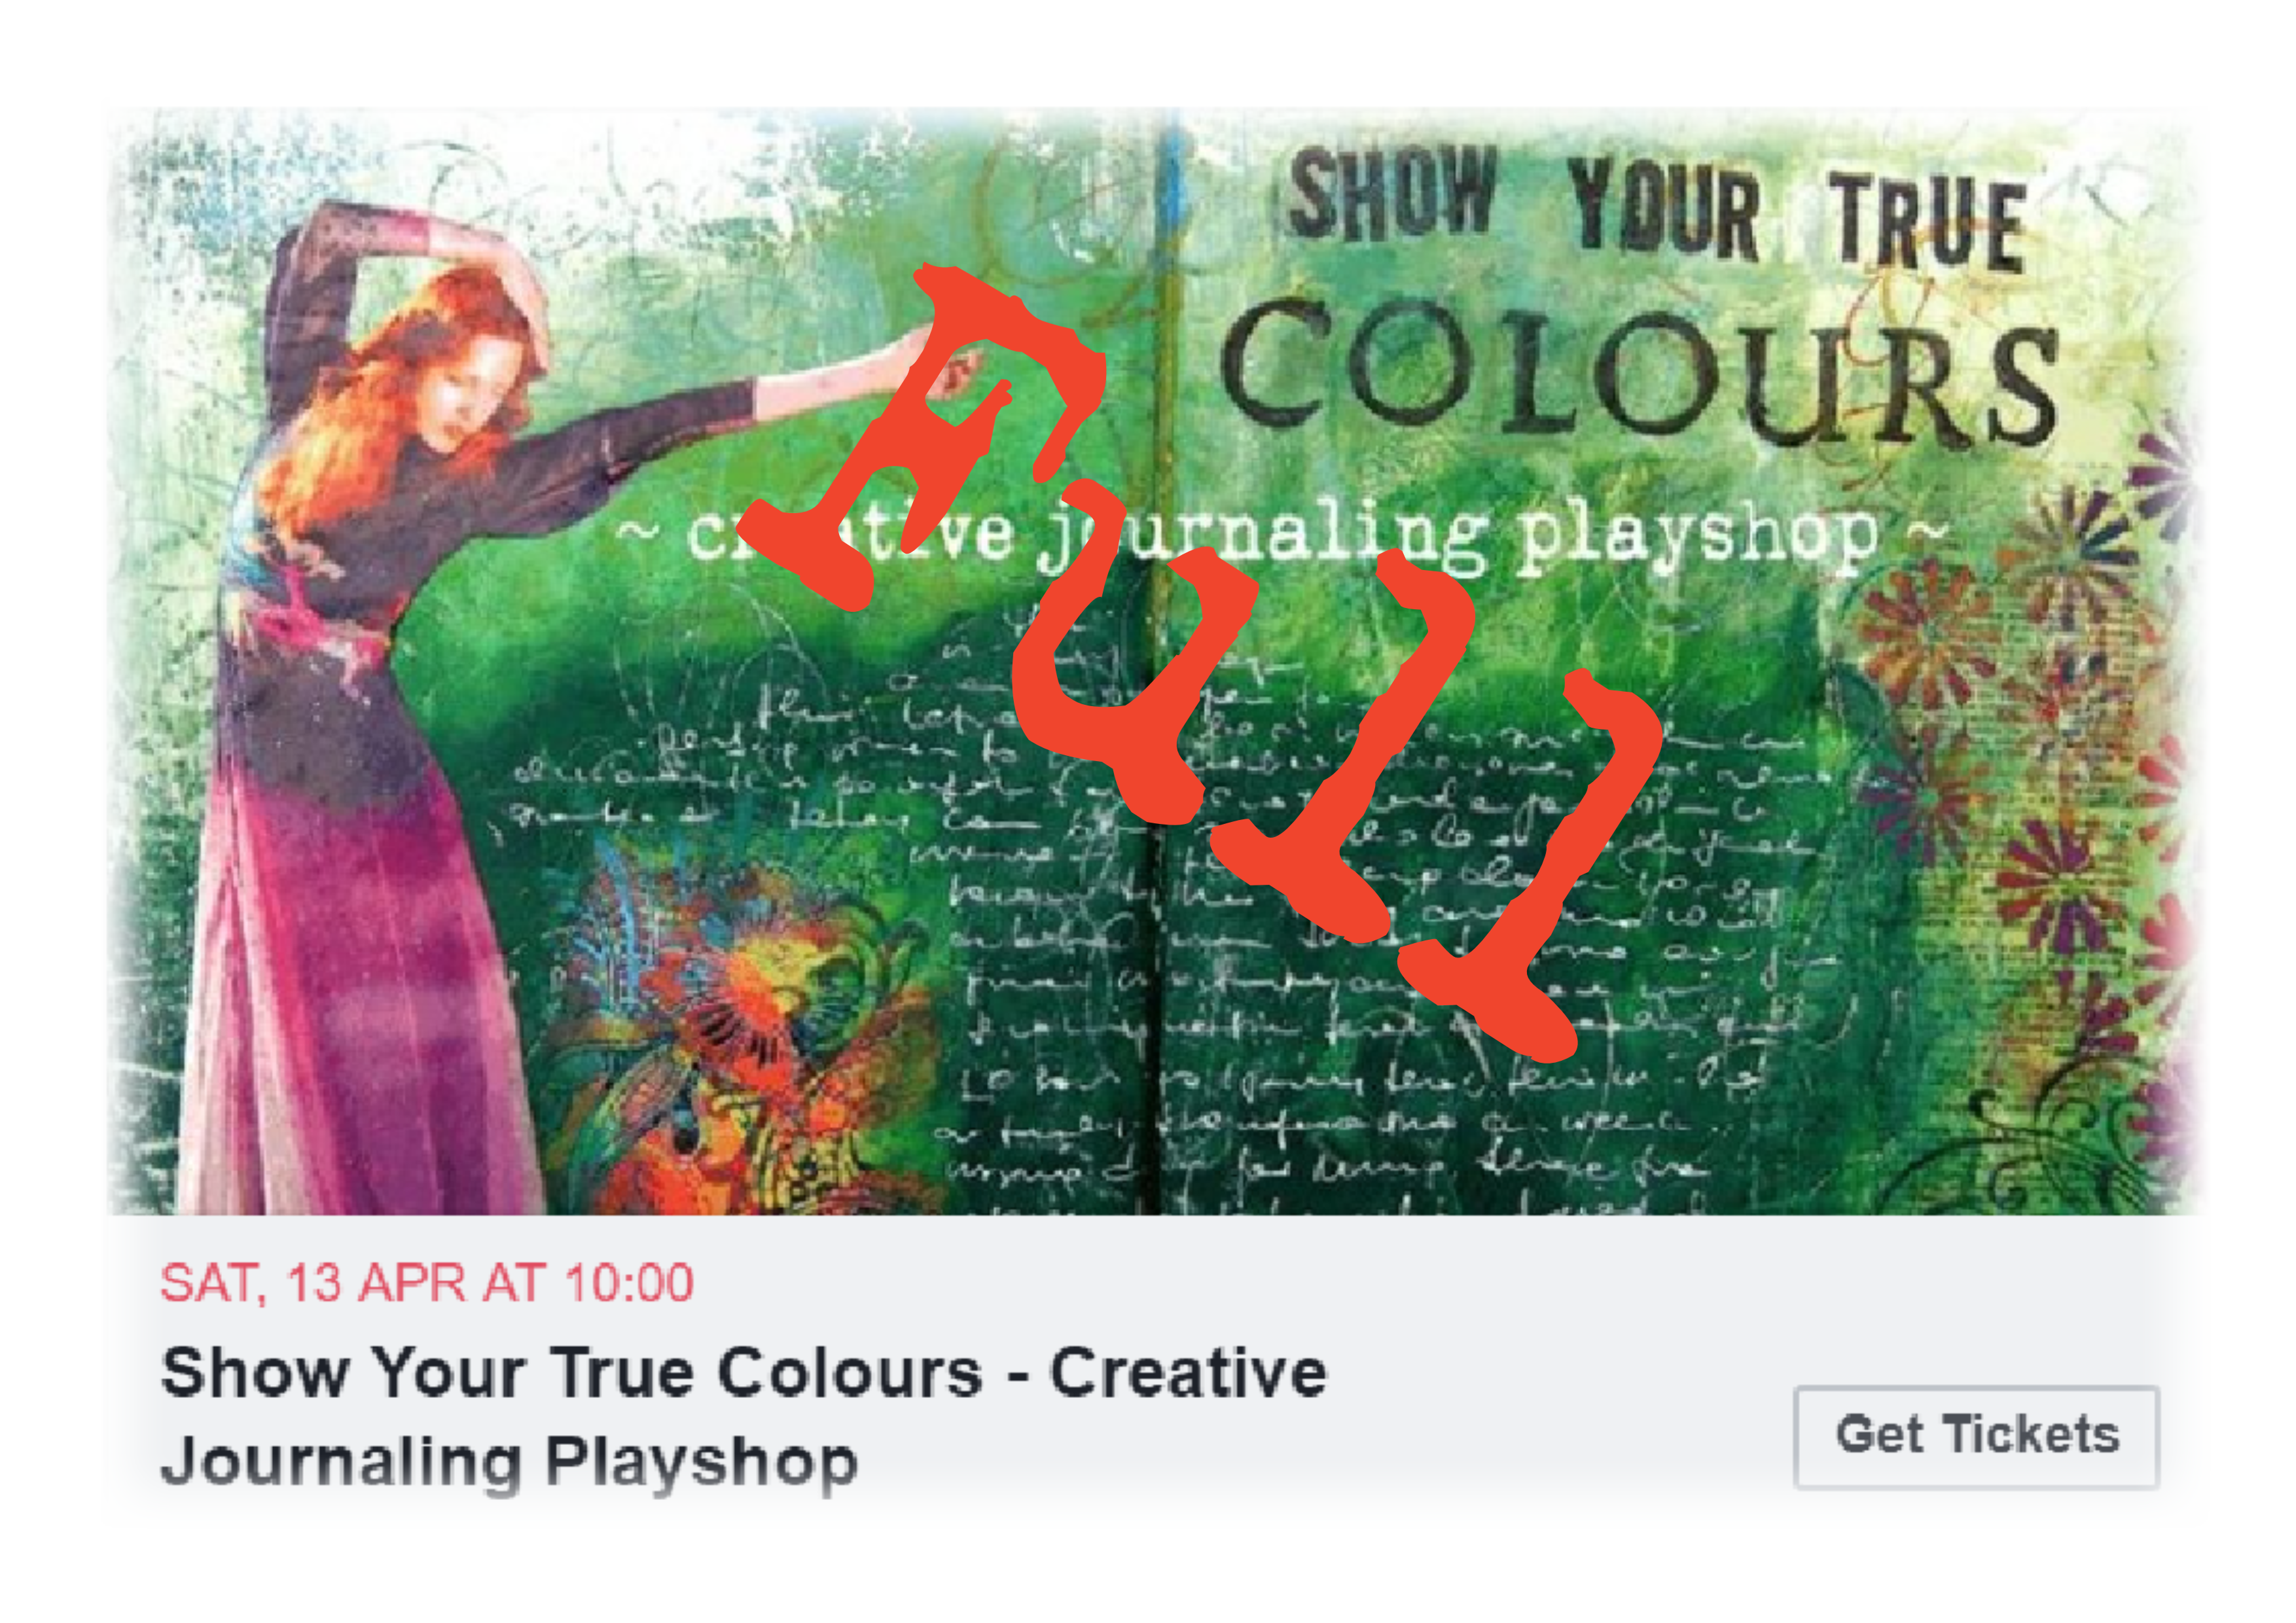The width and height of the screenshot is (2296, 1623).
Task: Click the word 'Creative' in event title
Action: click(1188, 1372)
